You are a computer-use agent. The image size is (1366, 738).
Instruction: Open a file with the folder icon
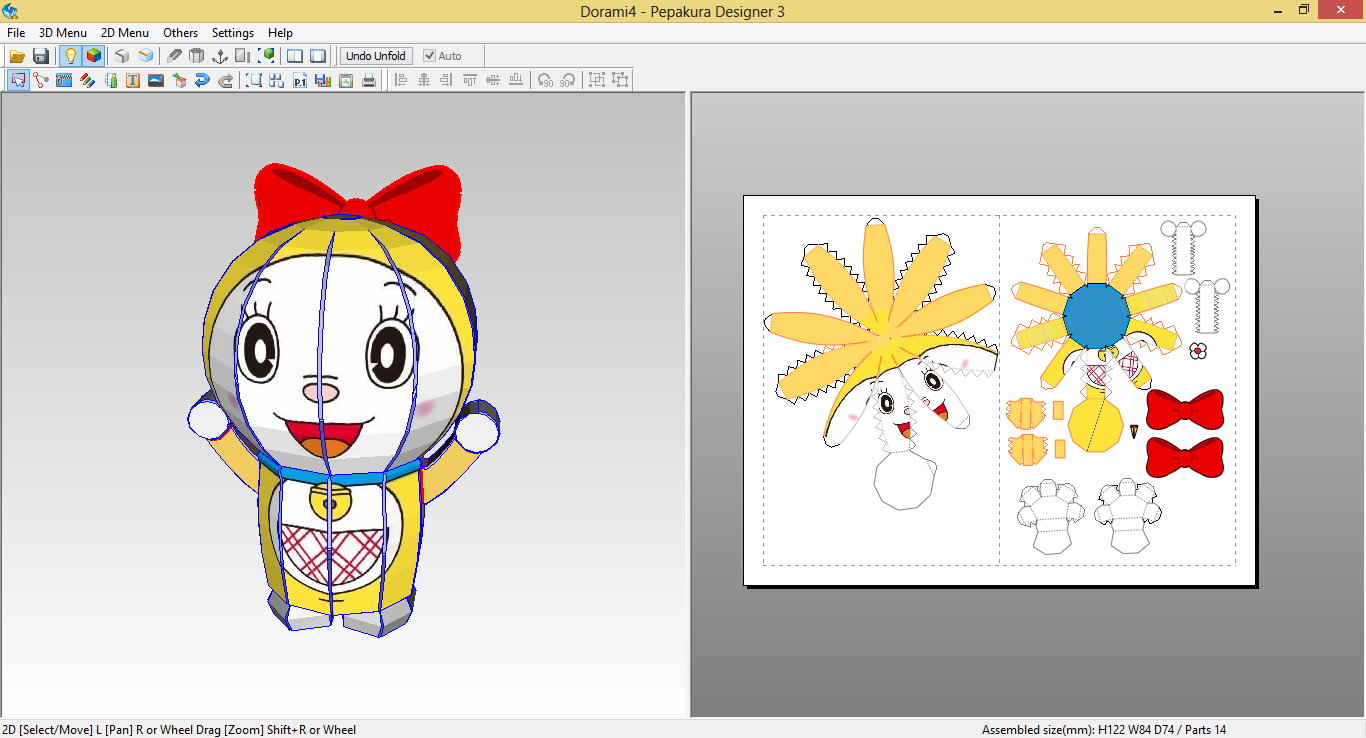click(17, 56)
